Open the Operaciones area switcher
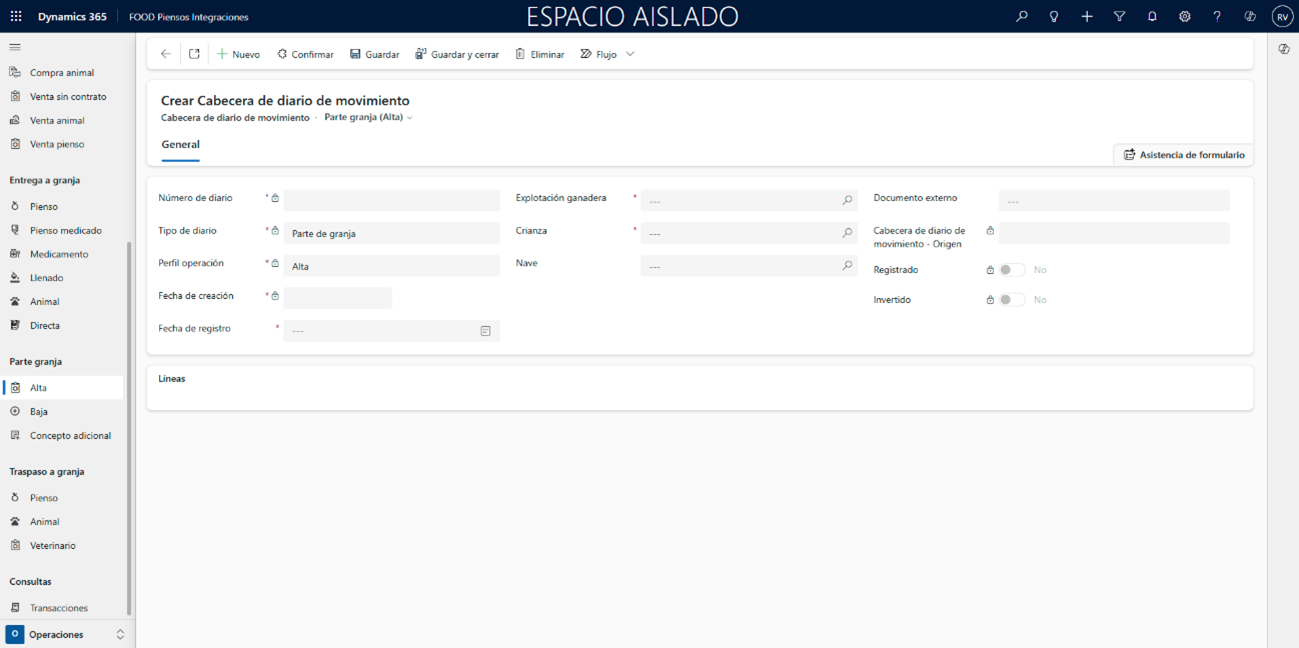The height and width of the screenshot is (648, 1299). coord(66,634)
